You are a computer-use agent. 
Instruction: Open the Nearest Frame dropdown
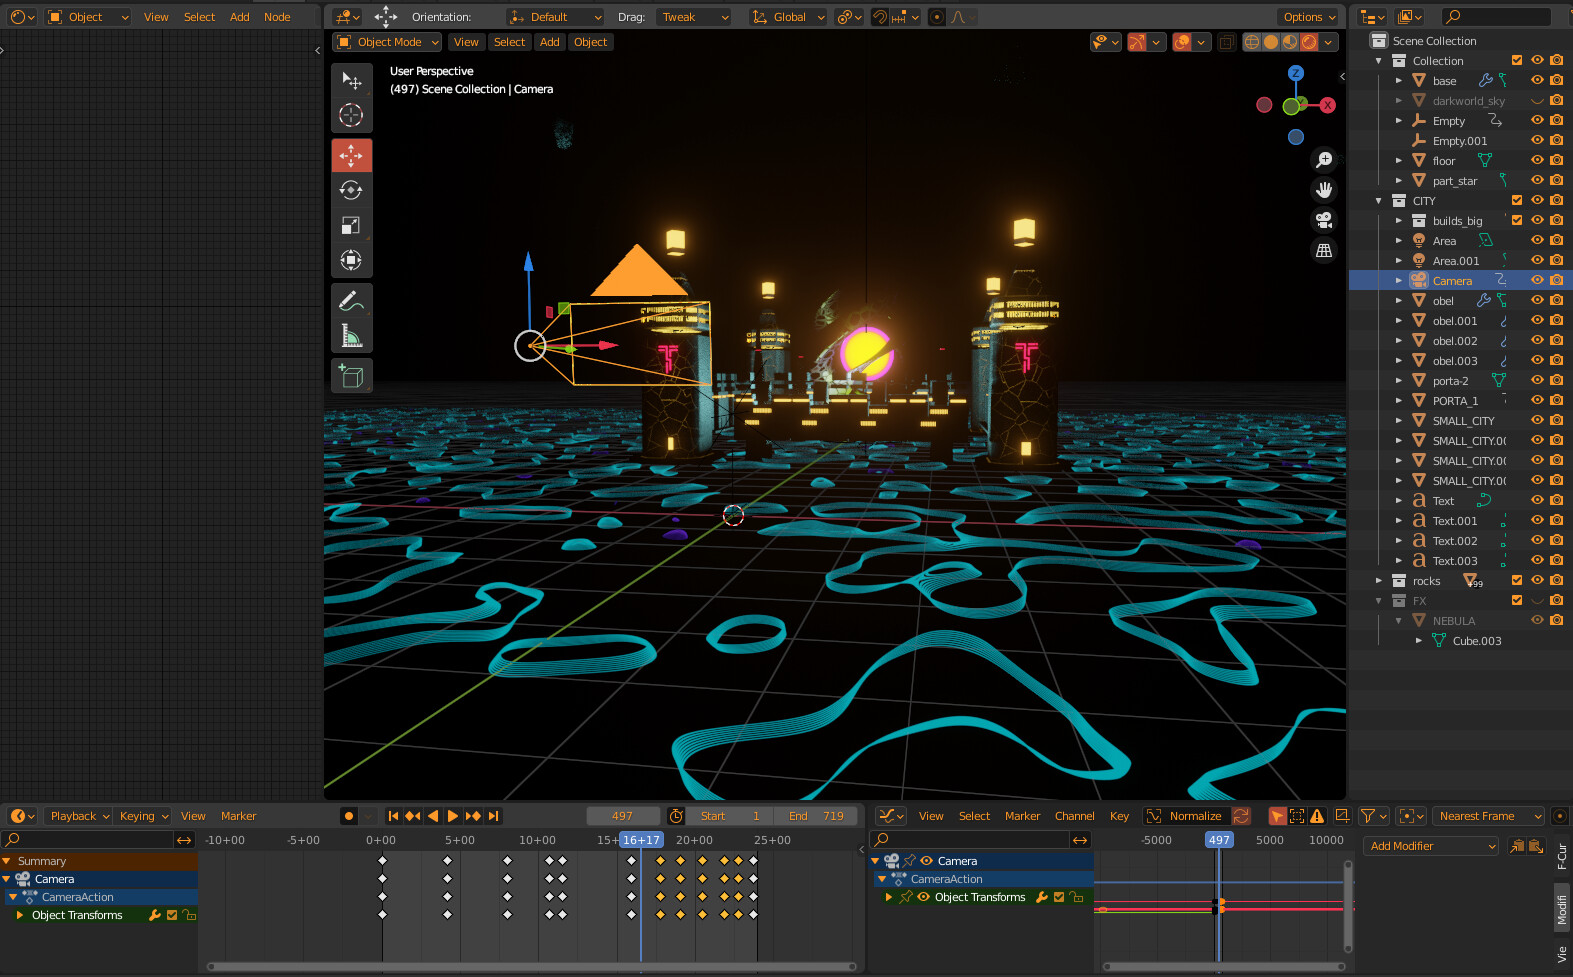(x=1488, y=816)
